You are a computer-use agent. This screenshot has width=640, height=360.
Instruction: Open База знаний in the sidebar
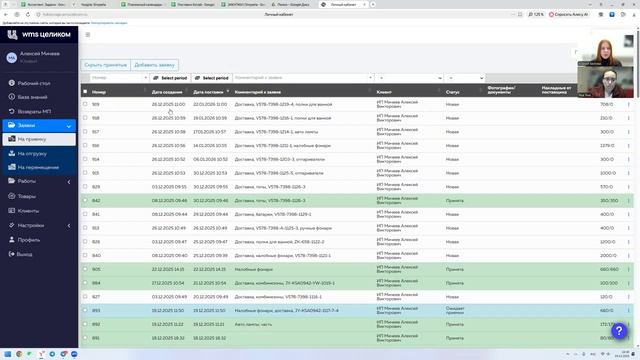32,97
